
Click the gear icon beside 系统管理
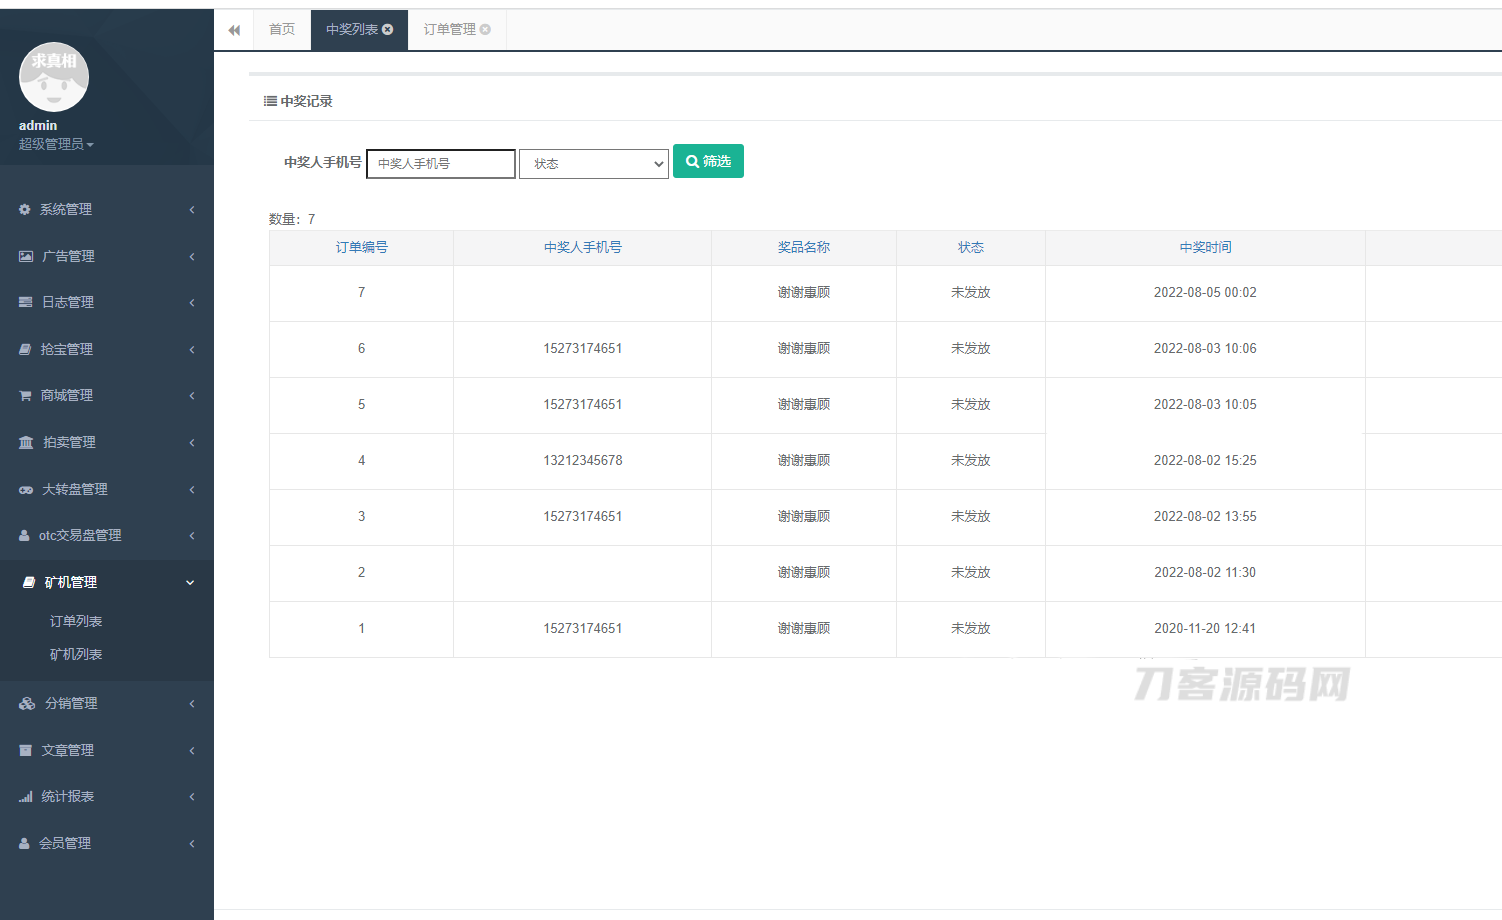[25, 210]
